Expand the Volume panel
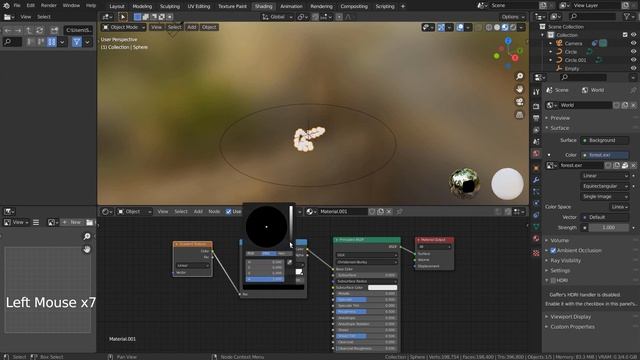Viewport: 640px width, 360px height. (x=559, y=240)
